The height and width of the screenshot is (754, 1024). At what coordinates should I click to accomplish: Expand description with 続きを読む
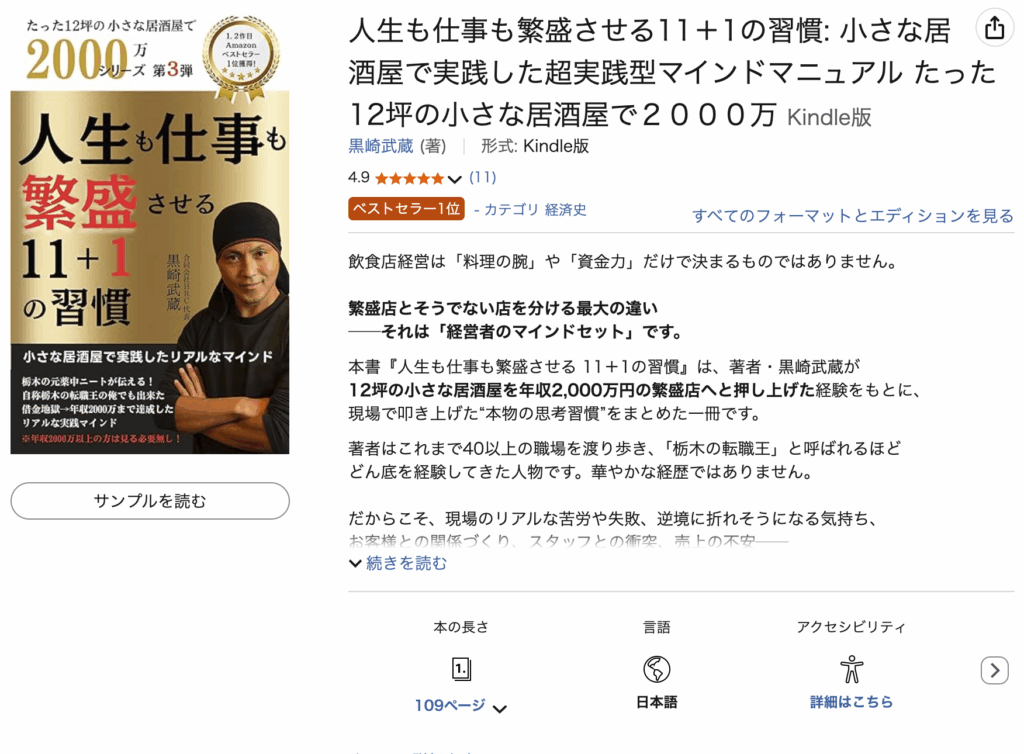[x=398, y=563]
